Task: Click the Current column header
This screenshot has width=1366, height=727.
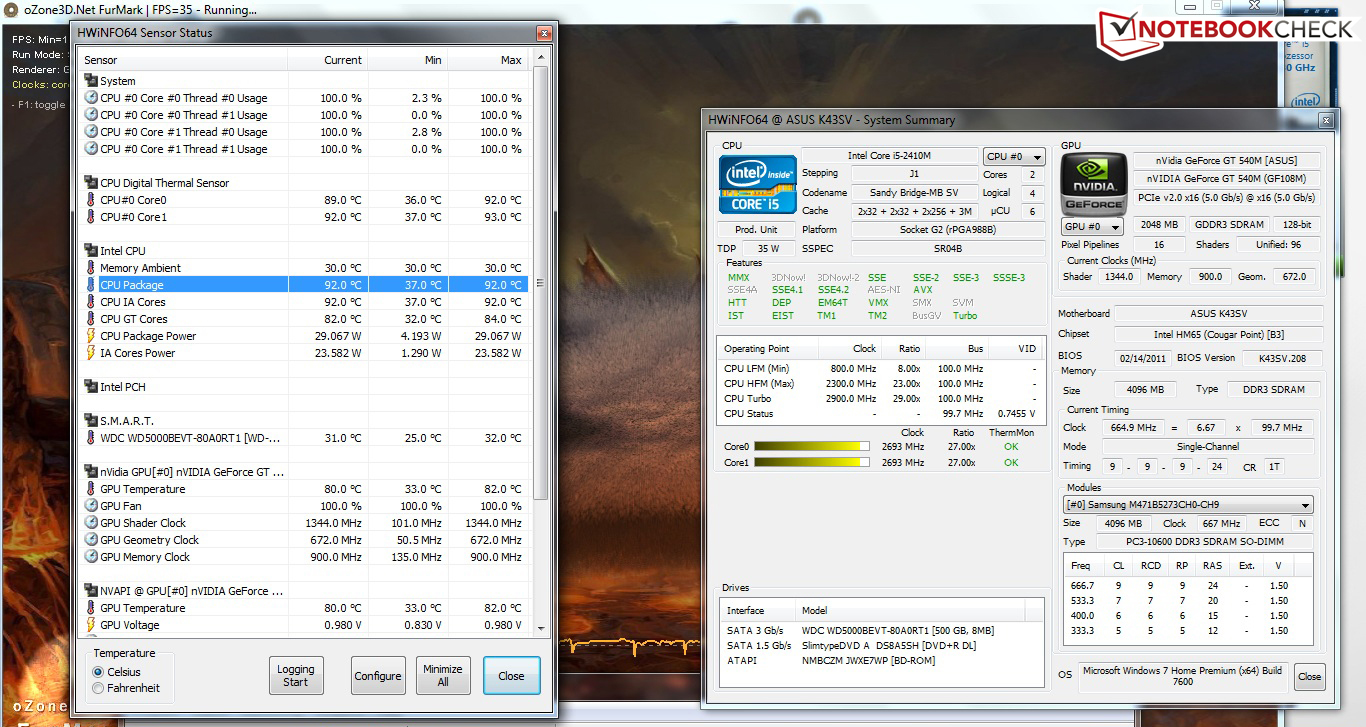Action: coord(328,60)
